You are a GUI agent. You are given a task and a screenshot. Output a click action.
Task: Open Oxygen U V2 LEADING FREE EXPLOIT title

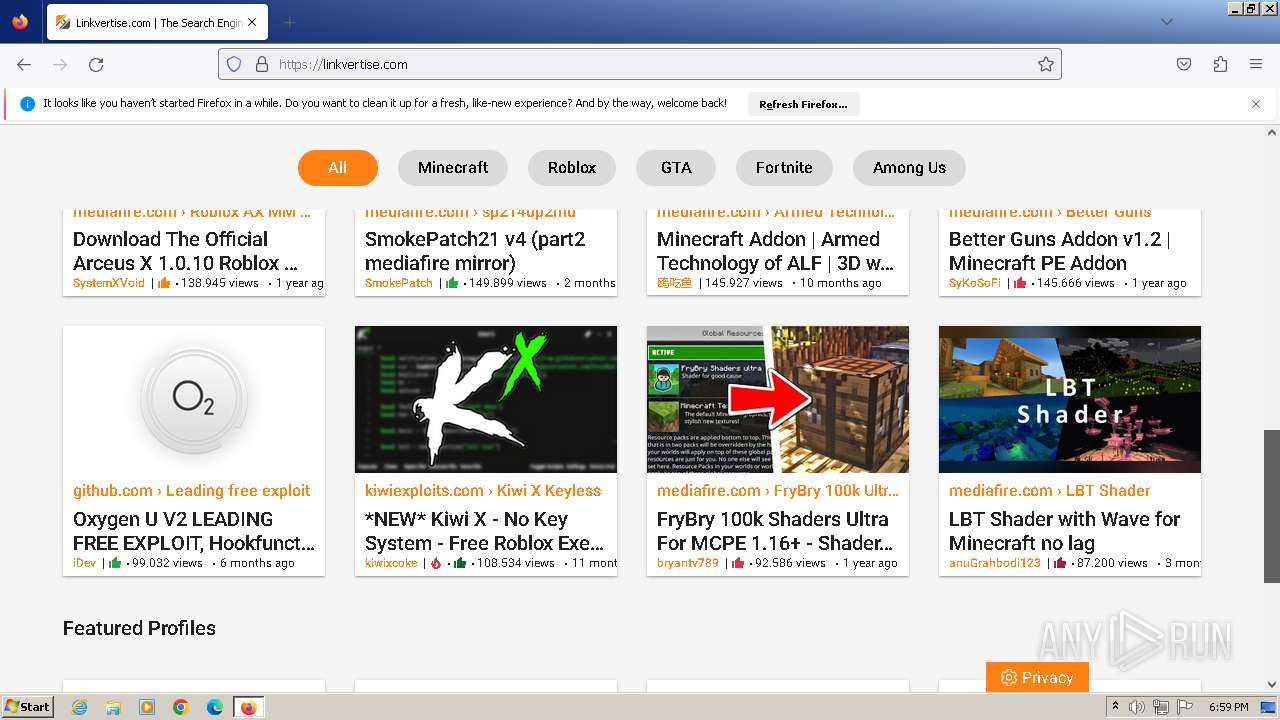(x=194, y=531)
